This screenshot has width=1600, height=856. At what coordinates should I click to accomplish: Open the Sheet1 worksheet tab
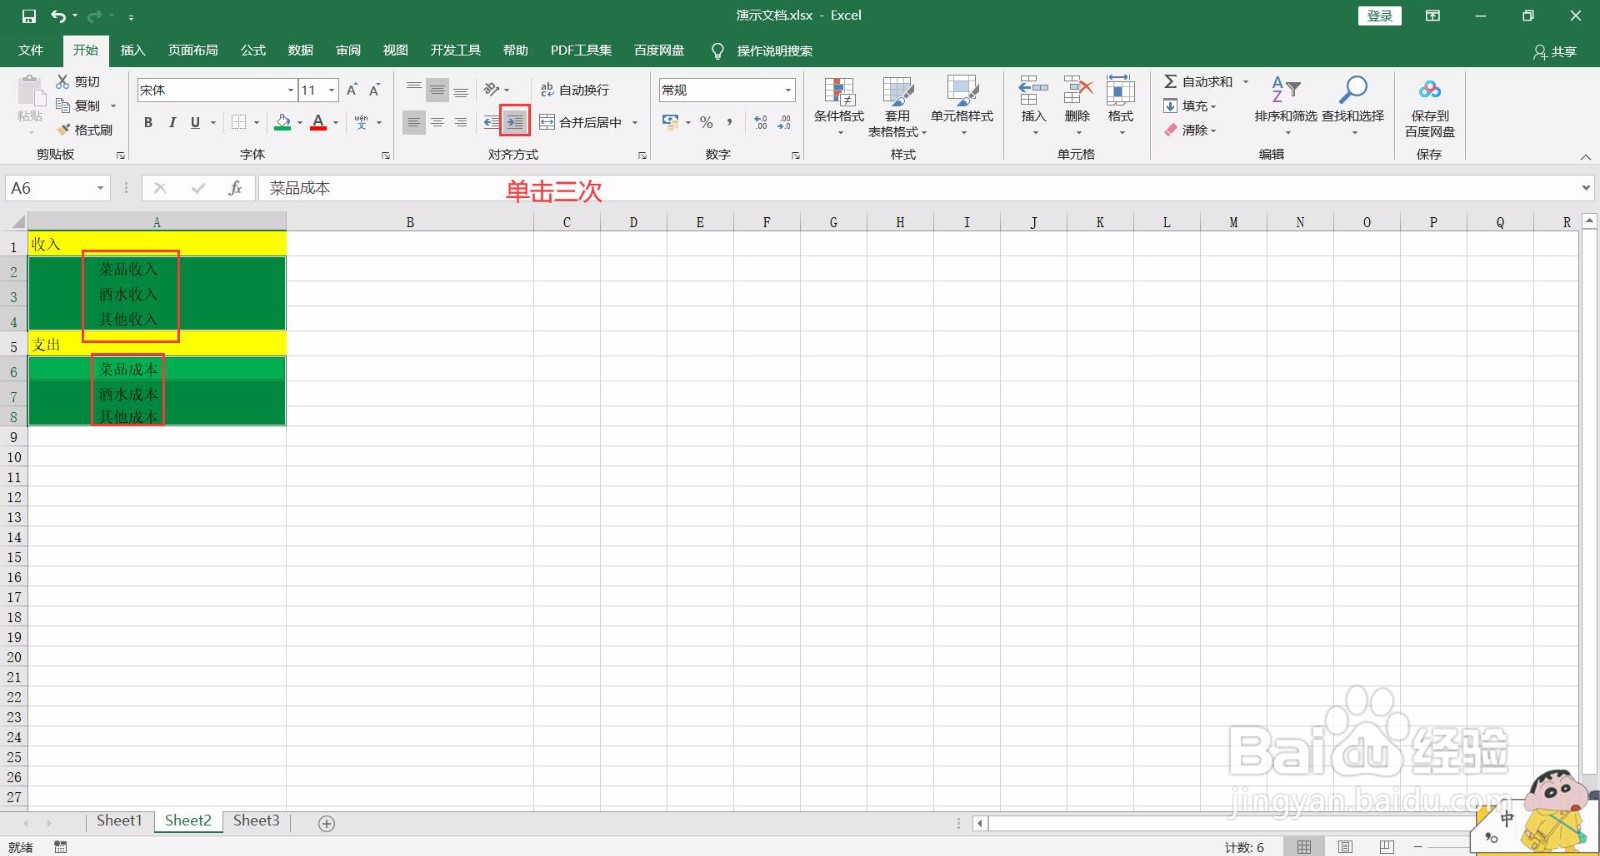(x=119, y=821)
